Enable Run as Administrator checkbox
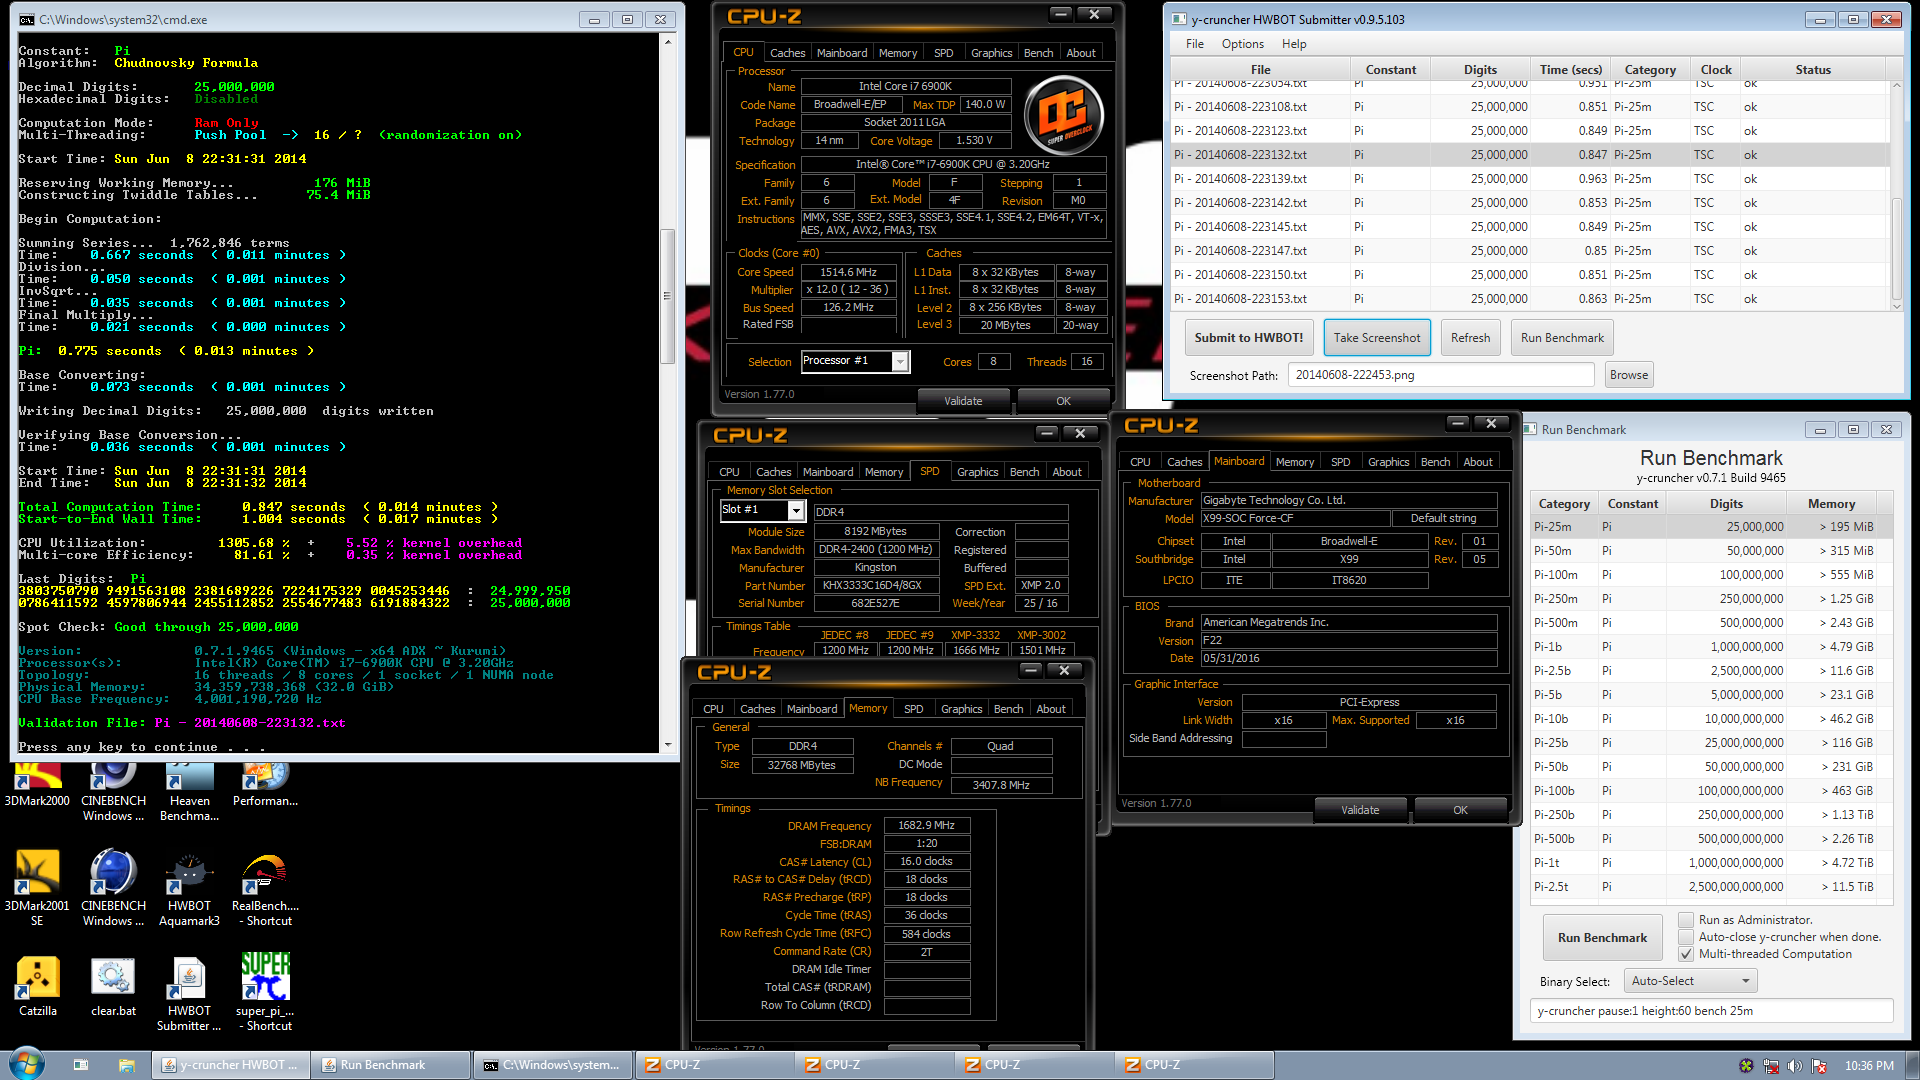 [x=1686, y=920]
